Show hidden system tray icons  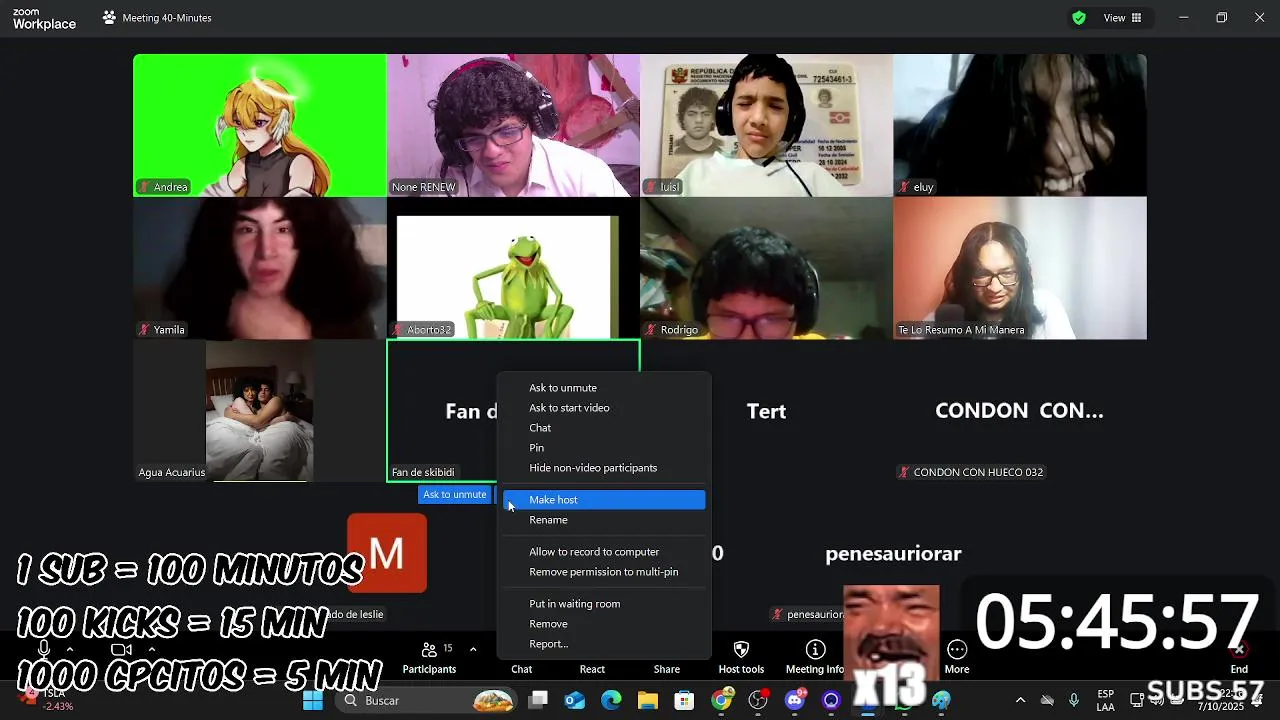tap(1020, 701)
